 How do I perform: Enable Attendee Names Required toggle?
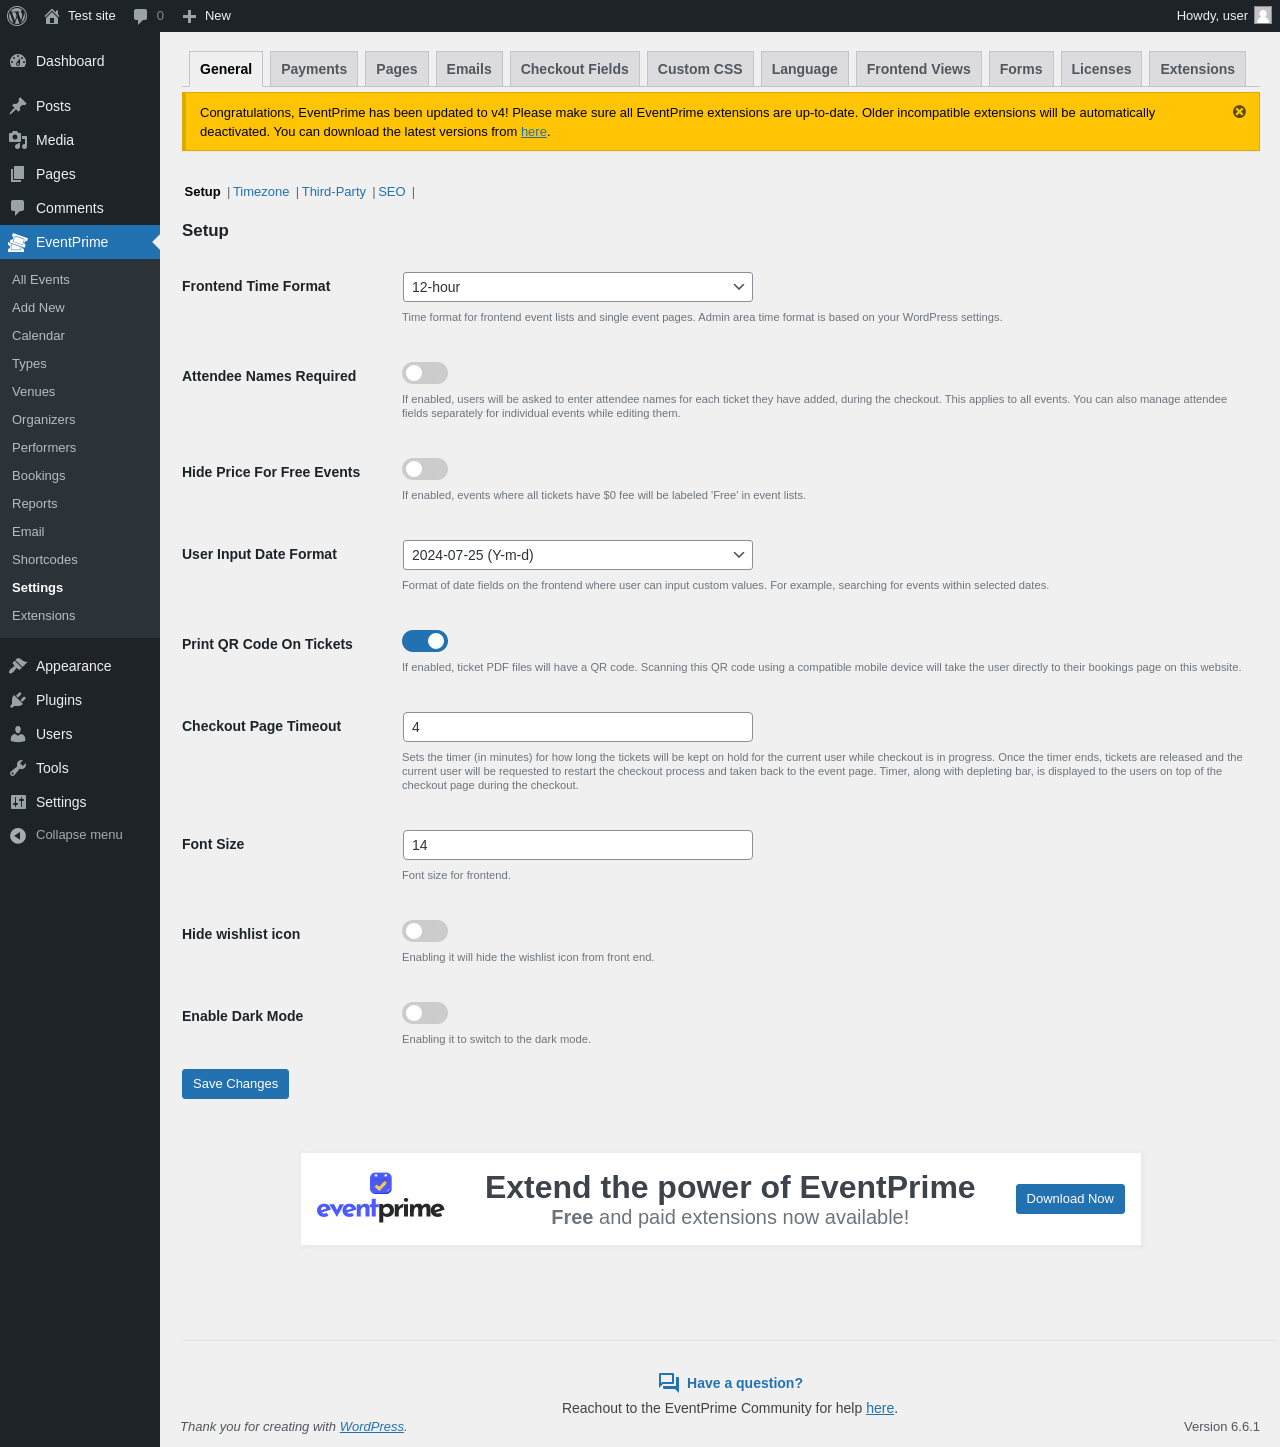425,373
